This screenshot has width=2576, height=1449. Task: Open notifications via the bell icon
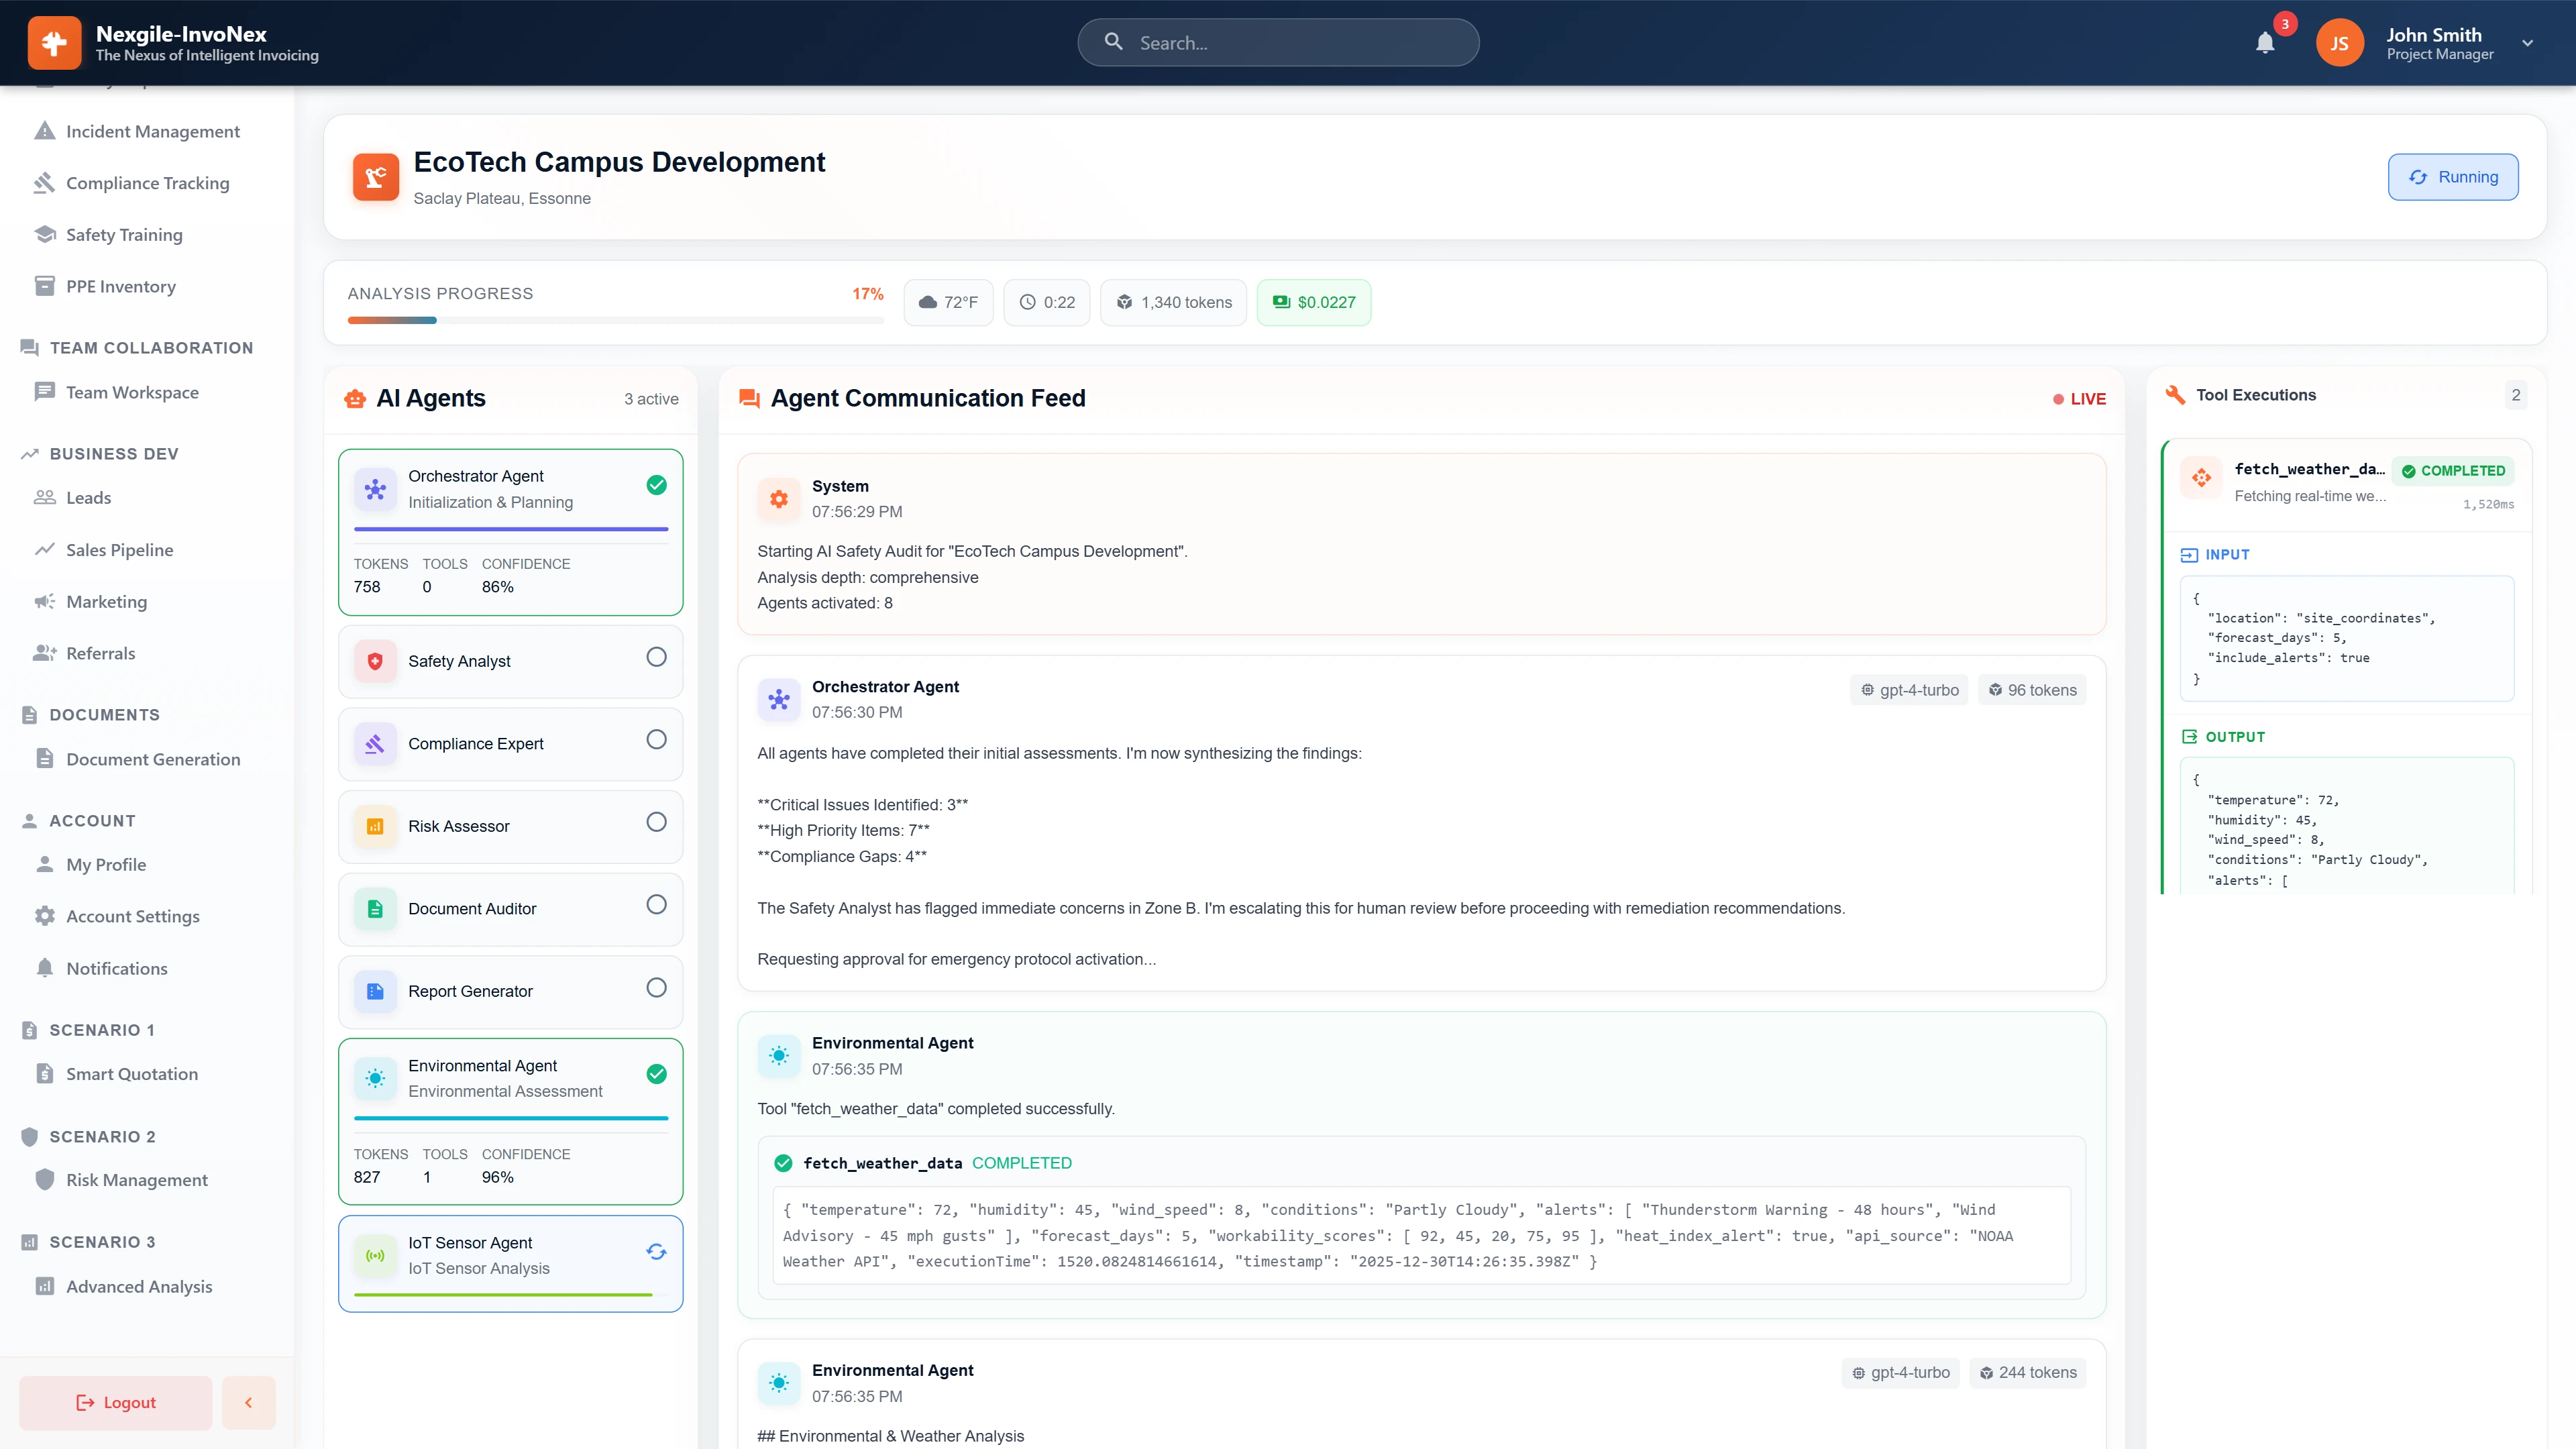click(x=2265, y=42)
